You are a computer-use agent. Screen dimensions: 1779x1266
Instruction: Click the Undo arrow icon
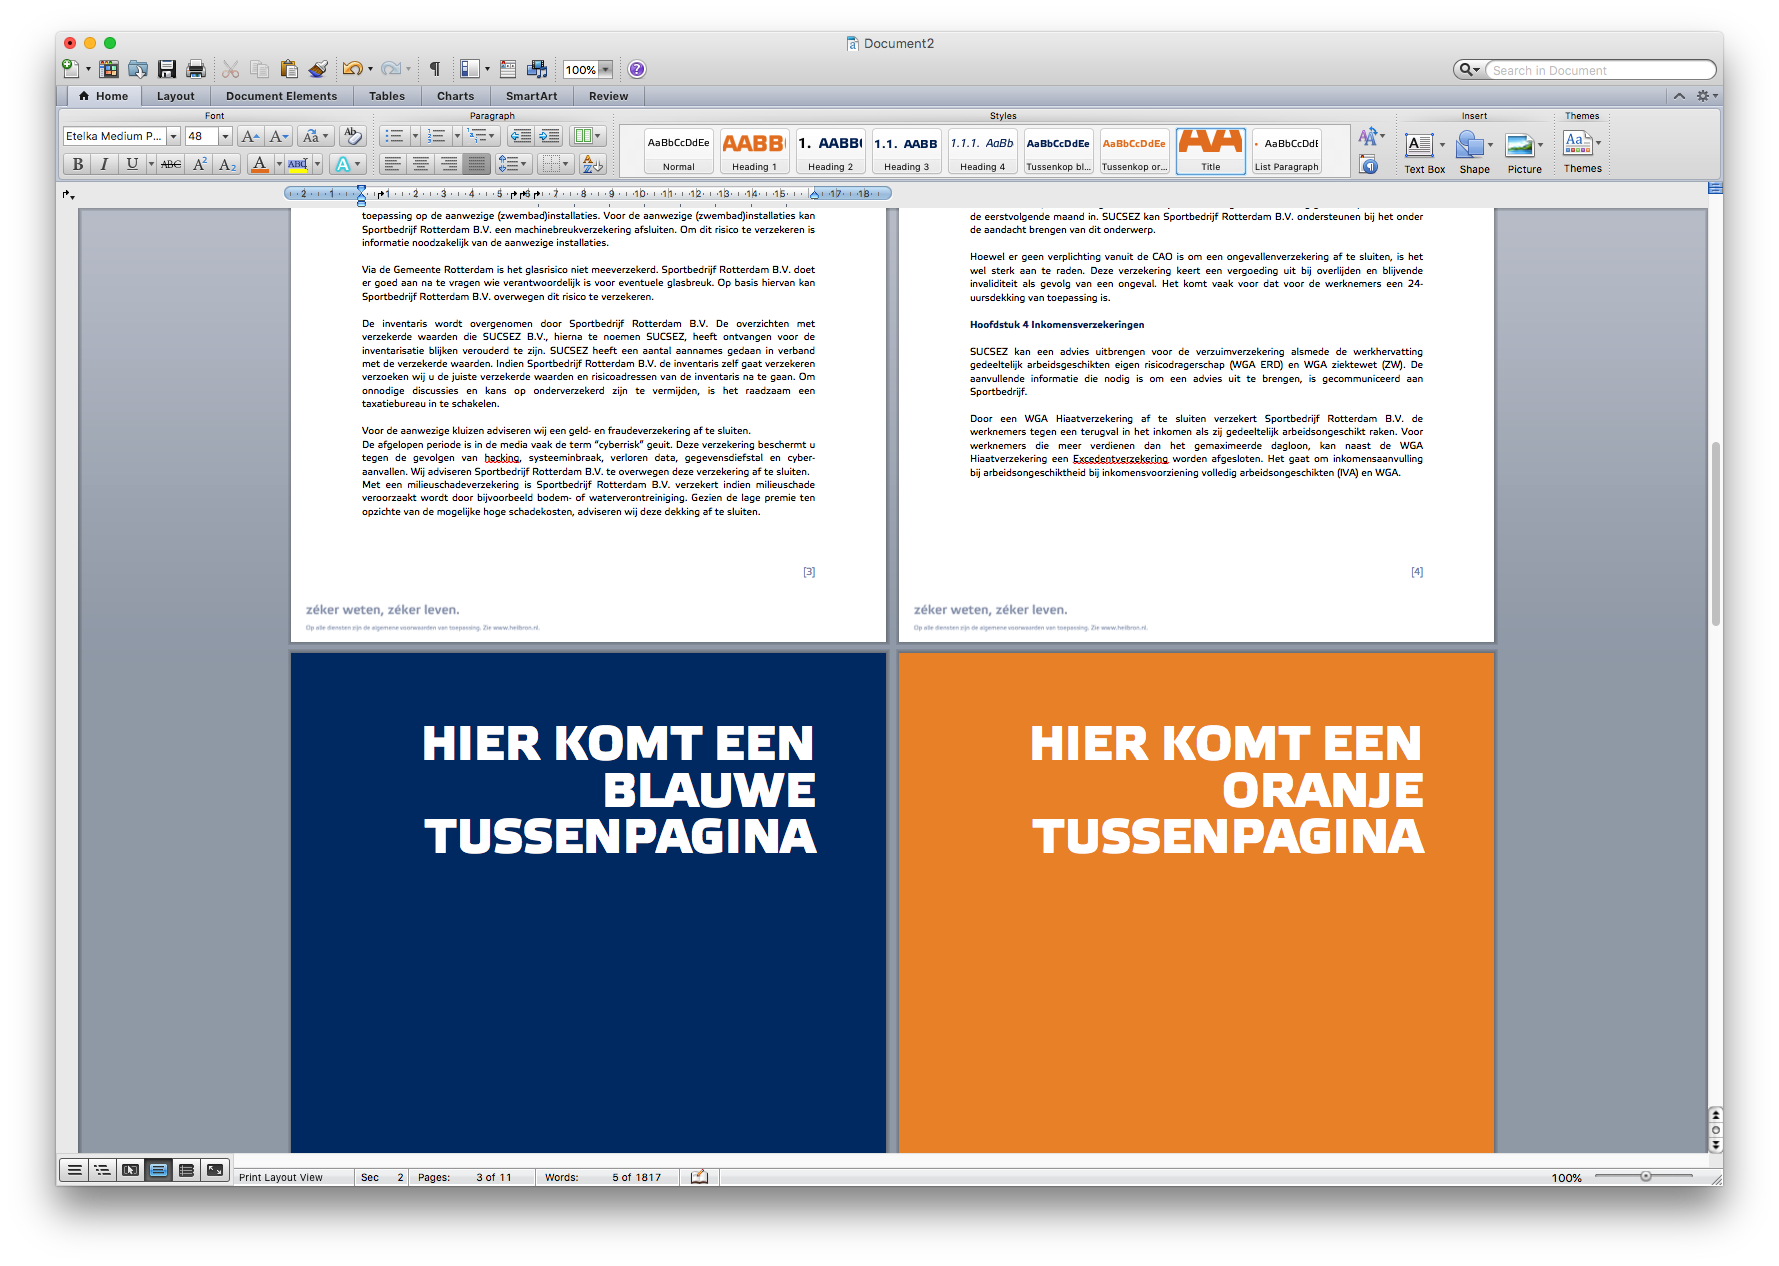352,69
